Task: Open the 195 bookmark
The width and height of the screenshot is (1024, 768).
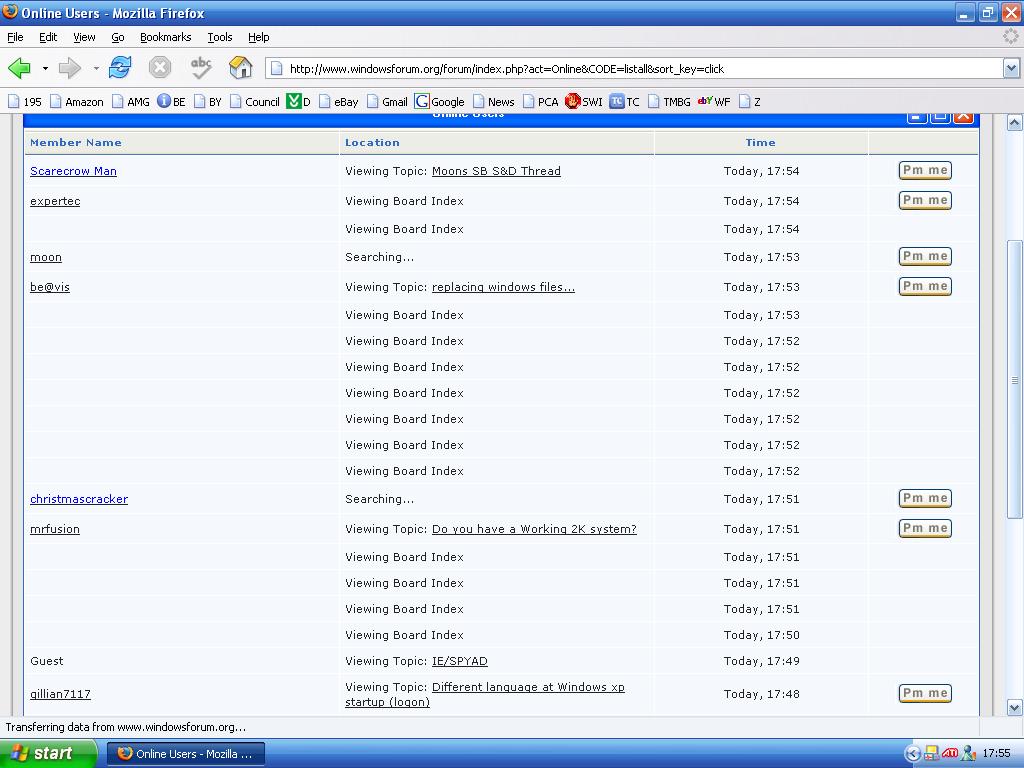Action: tap(25, 102)
